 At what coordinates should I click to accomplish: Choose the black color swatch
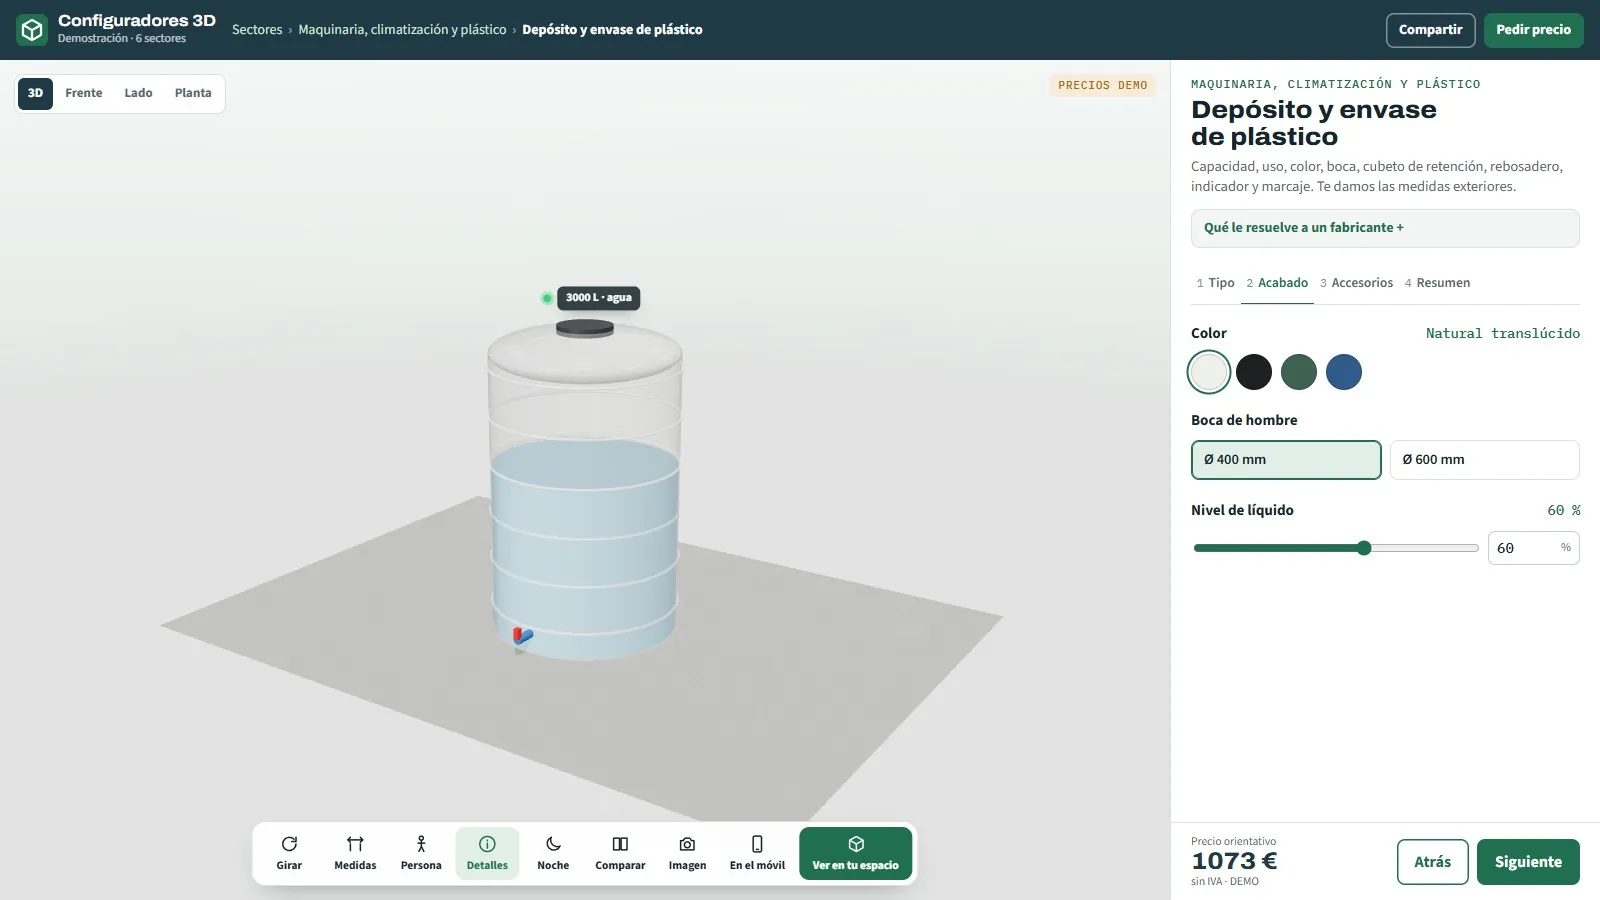[1254, 372]
